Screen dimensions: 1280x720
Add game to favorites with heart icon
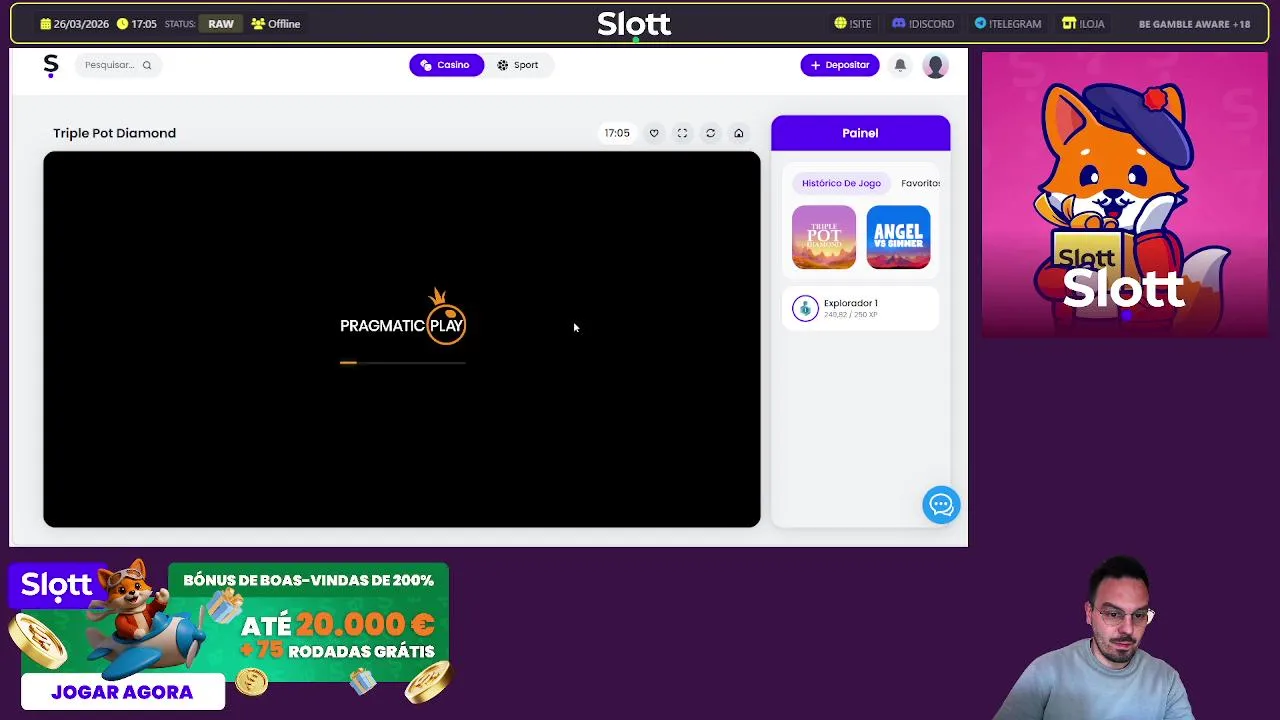[x=654, y=133]
